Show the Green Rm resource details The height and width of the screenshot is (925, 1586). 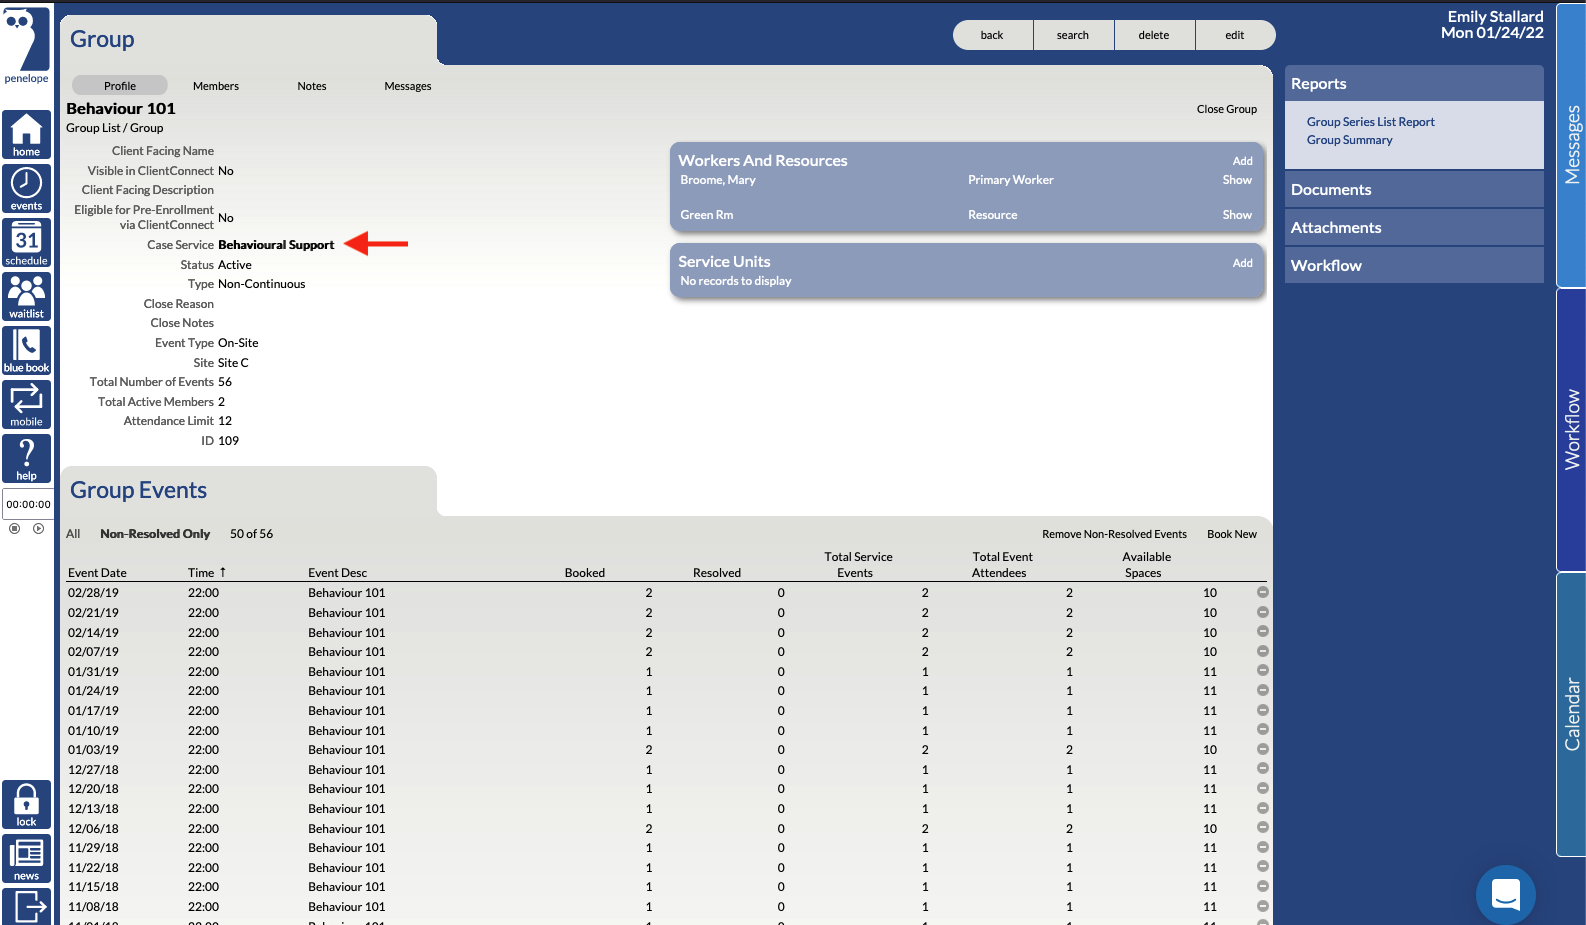click(x=1237, y=215)
